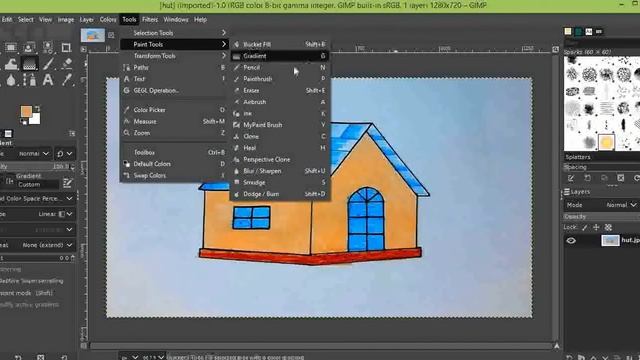Image resolution: width=640 pixels, height=360 pixels.
Task: Expand the Transform Tools submenu
Action: (174, 56)
